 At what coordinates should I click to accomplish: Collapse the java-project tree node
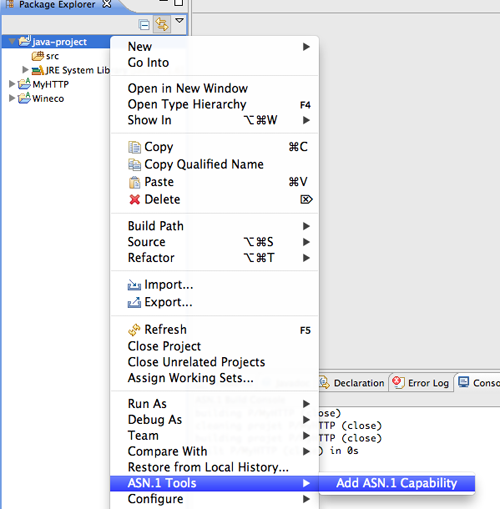pos(12,41)
